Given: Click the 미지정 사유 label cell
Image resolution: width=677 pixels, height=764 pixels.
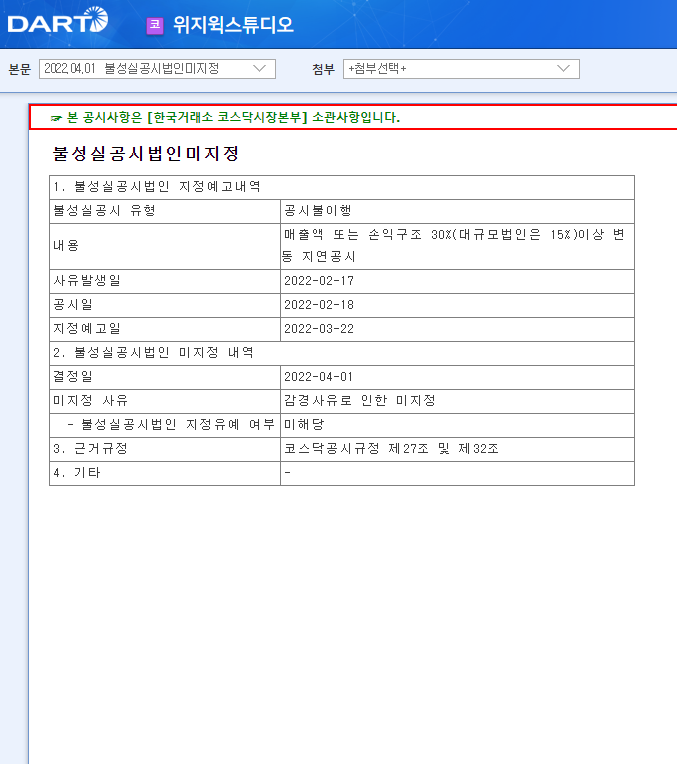Looking at the screenshot, I should [x=165, y=401].
